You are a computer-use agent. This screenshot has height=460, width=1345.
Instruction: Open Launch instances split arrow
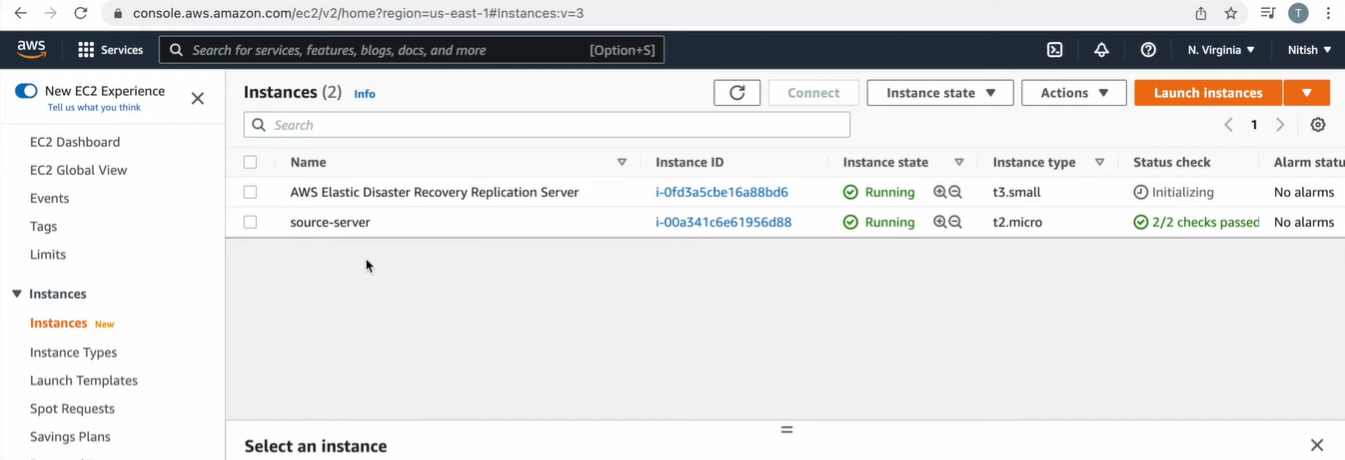(x=1307, y=93)
